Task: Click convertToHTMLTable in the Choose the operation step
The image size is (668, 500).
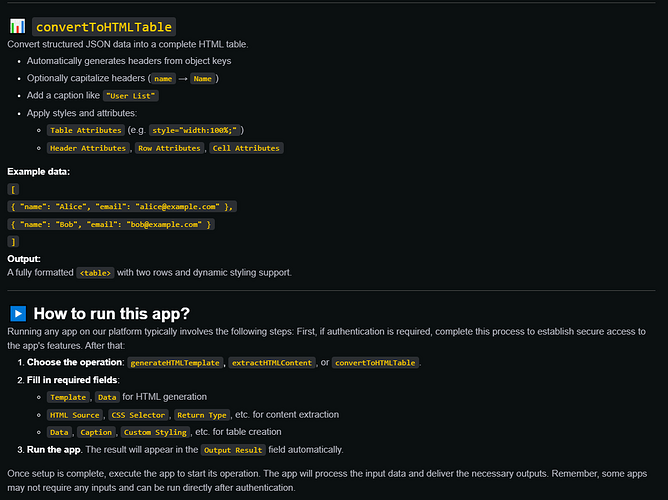Action: pyautogui.click(x=376, y=362)
